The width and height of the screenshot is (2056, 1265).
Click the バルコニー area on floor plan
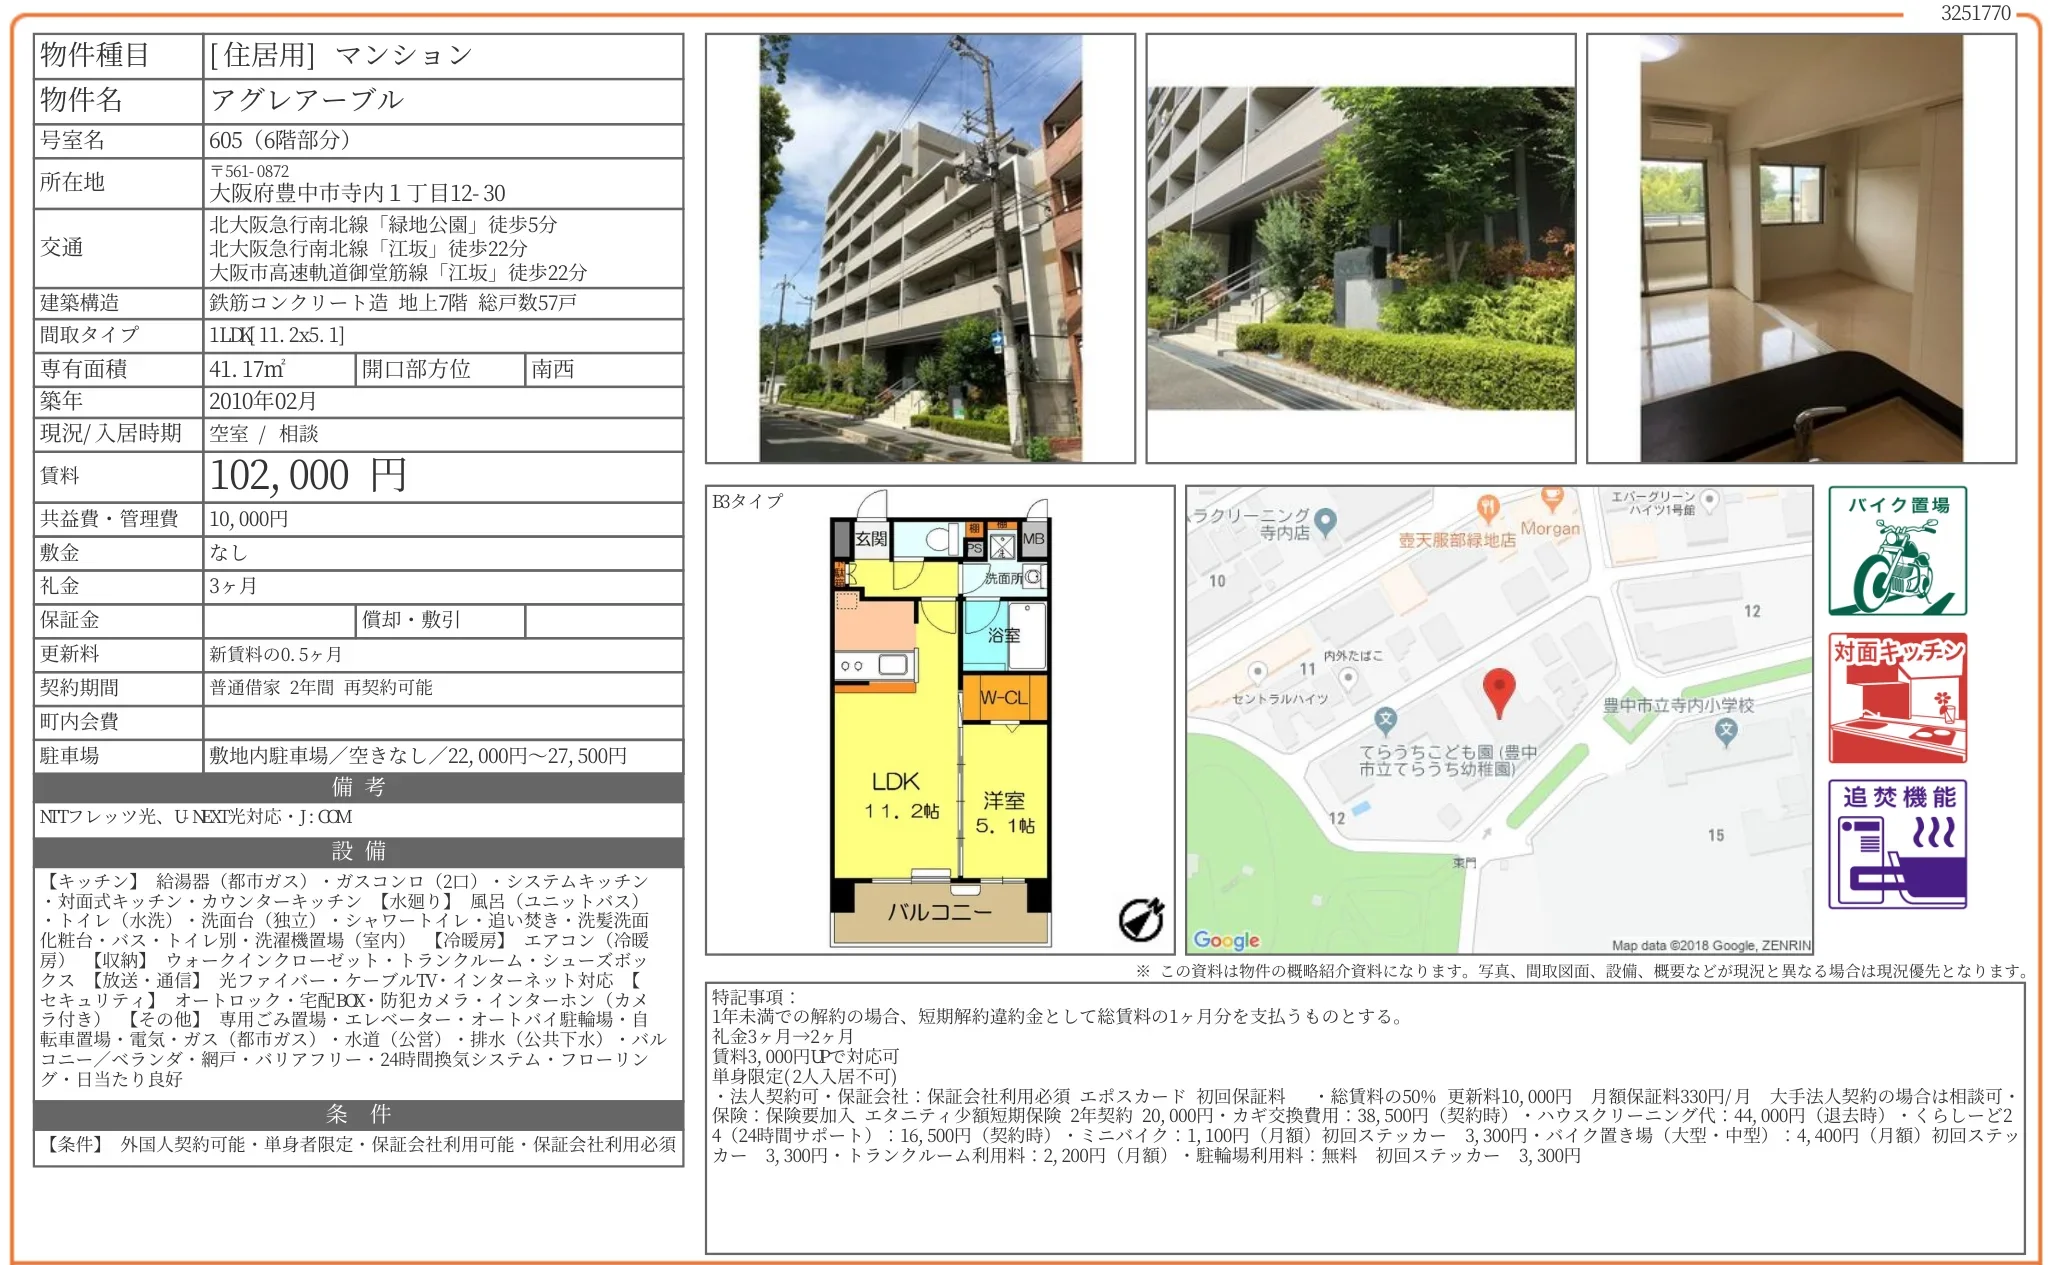pos(939,913)
